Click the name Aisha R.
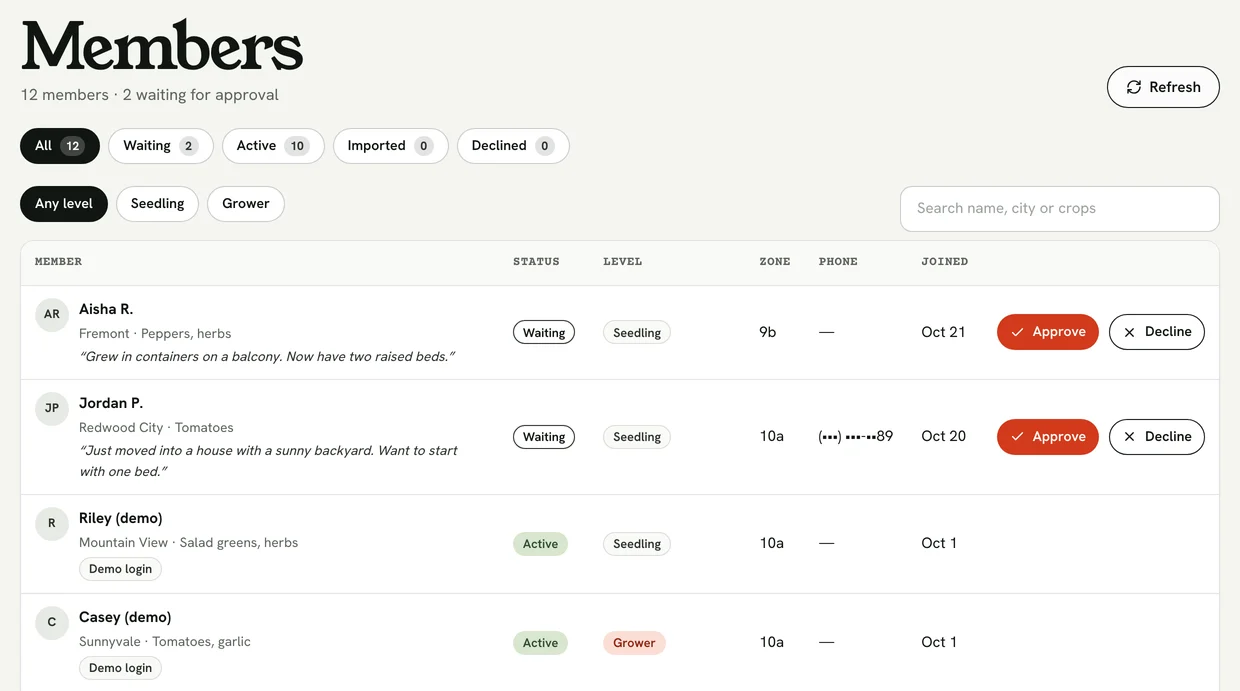This screenshot has height=691, width=1240. point(106,310)
